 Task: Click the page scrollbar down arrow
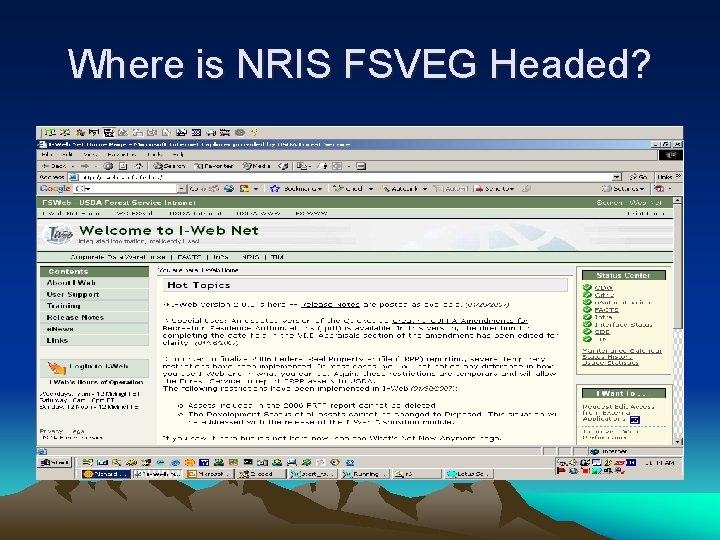coord(678,441)
